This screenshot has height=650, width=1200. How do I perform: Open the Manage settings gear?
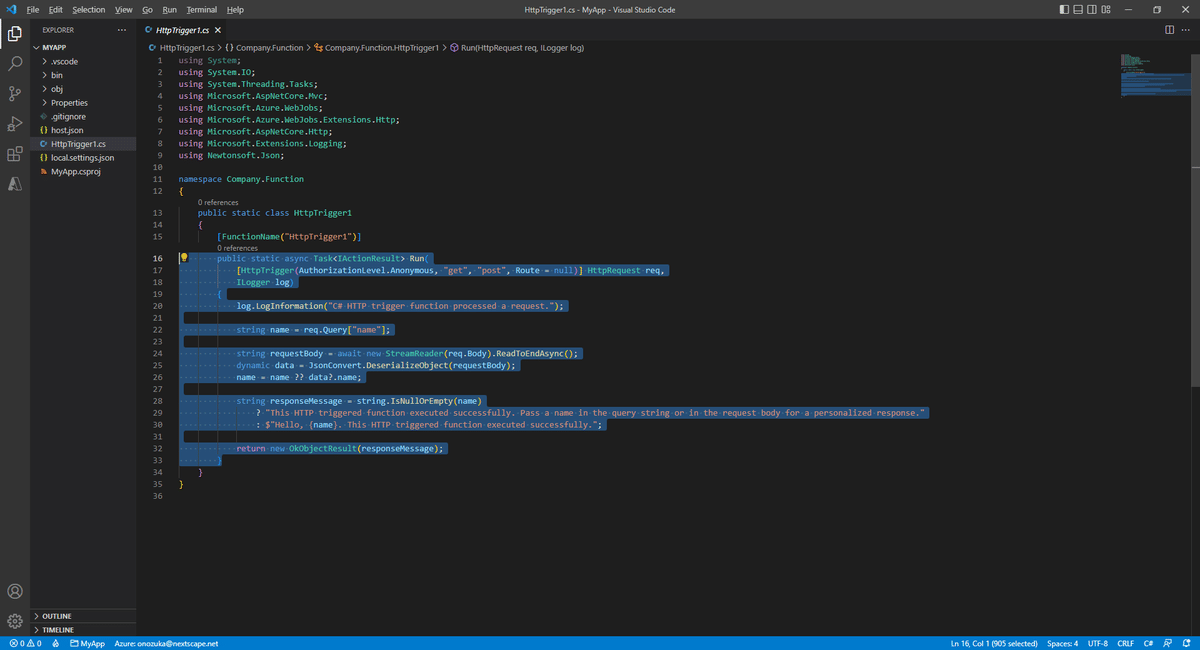14,620
